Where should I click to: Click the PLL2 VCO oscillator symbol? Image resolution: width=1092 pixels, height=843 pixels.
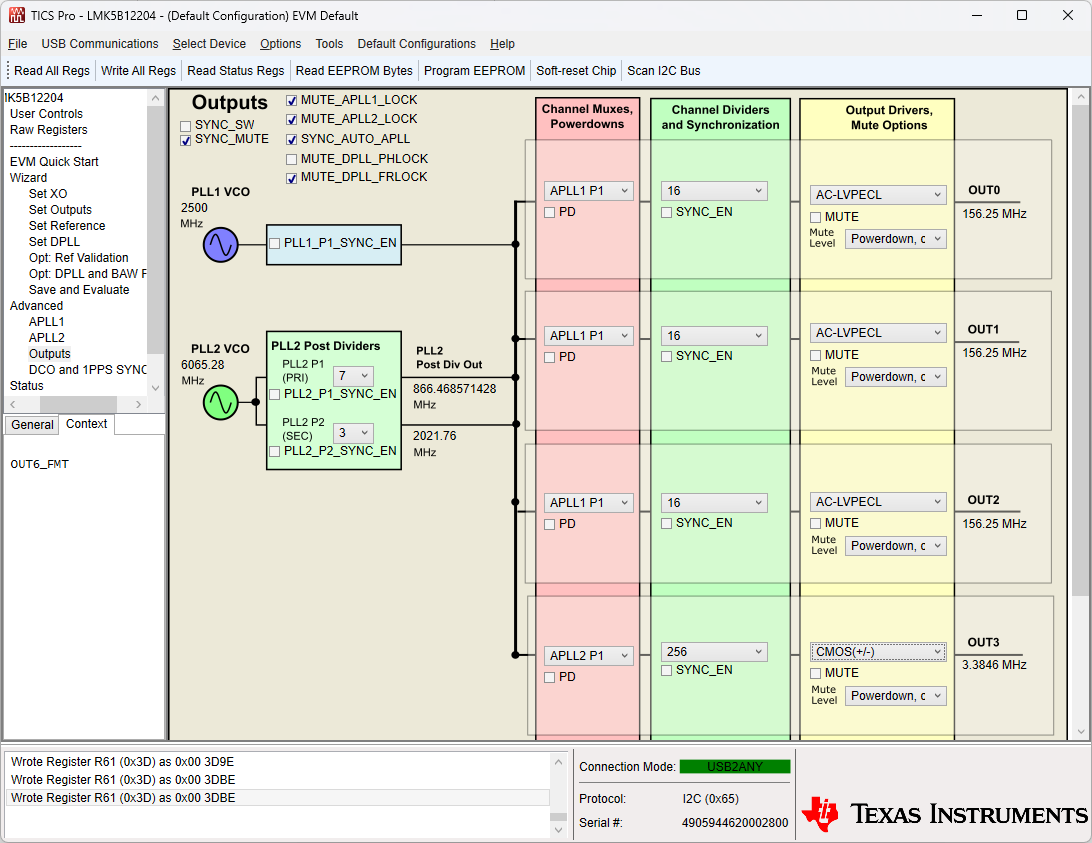coord(221,403)
